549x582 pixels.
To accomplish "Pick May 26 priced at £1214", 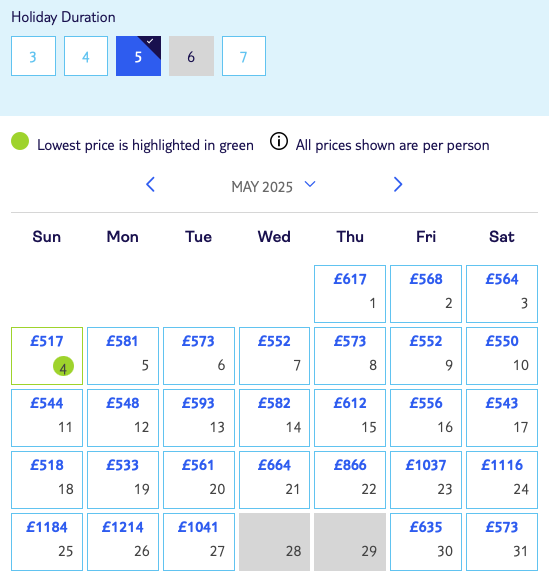I will point(123,542).
